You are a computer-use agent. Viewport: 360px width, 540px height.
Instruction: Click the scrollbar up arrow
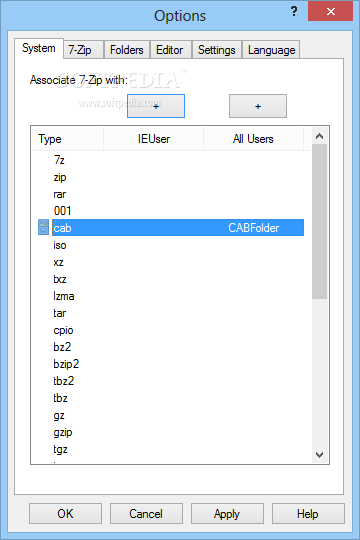coord(319,136)
